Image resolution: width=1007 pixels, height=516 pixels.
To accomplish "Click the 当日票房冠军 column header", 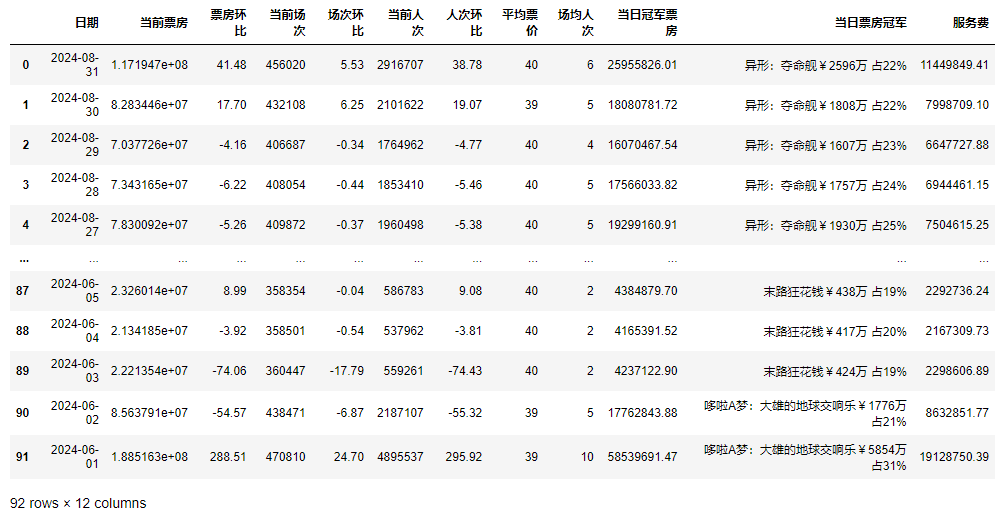I will 870,22.
